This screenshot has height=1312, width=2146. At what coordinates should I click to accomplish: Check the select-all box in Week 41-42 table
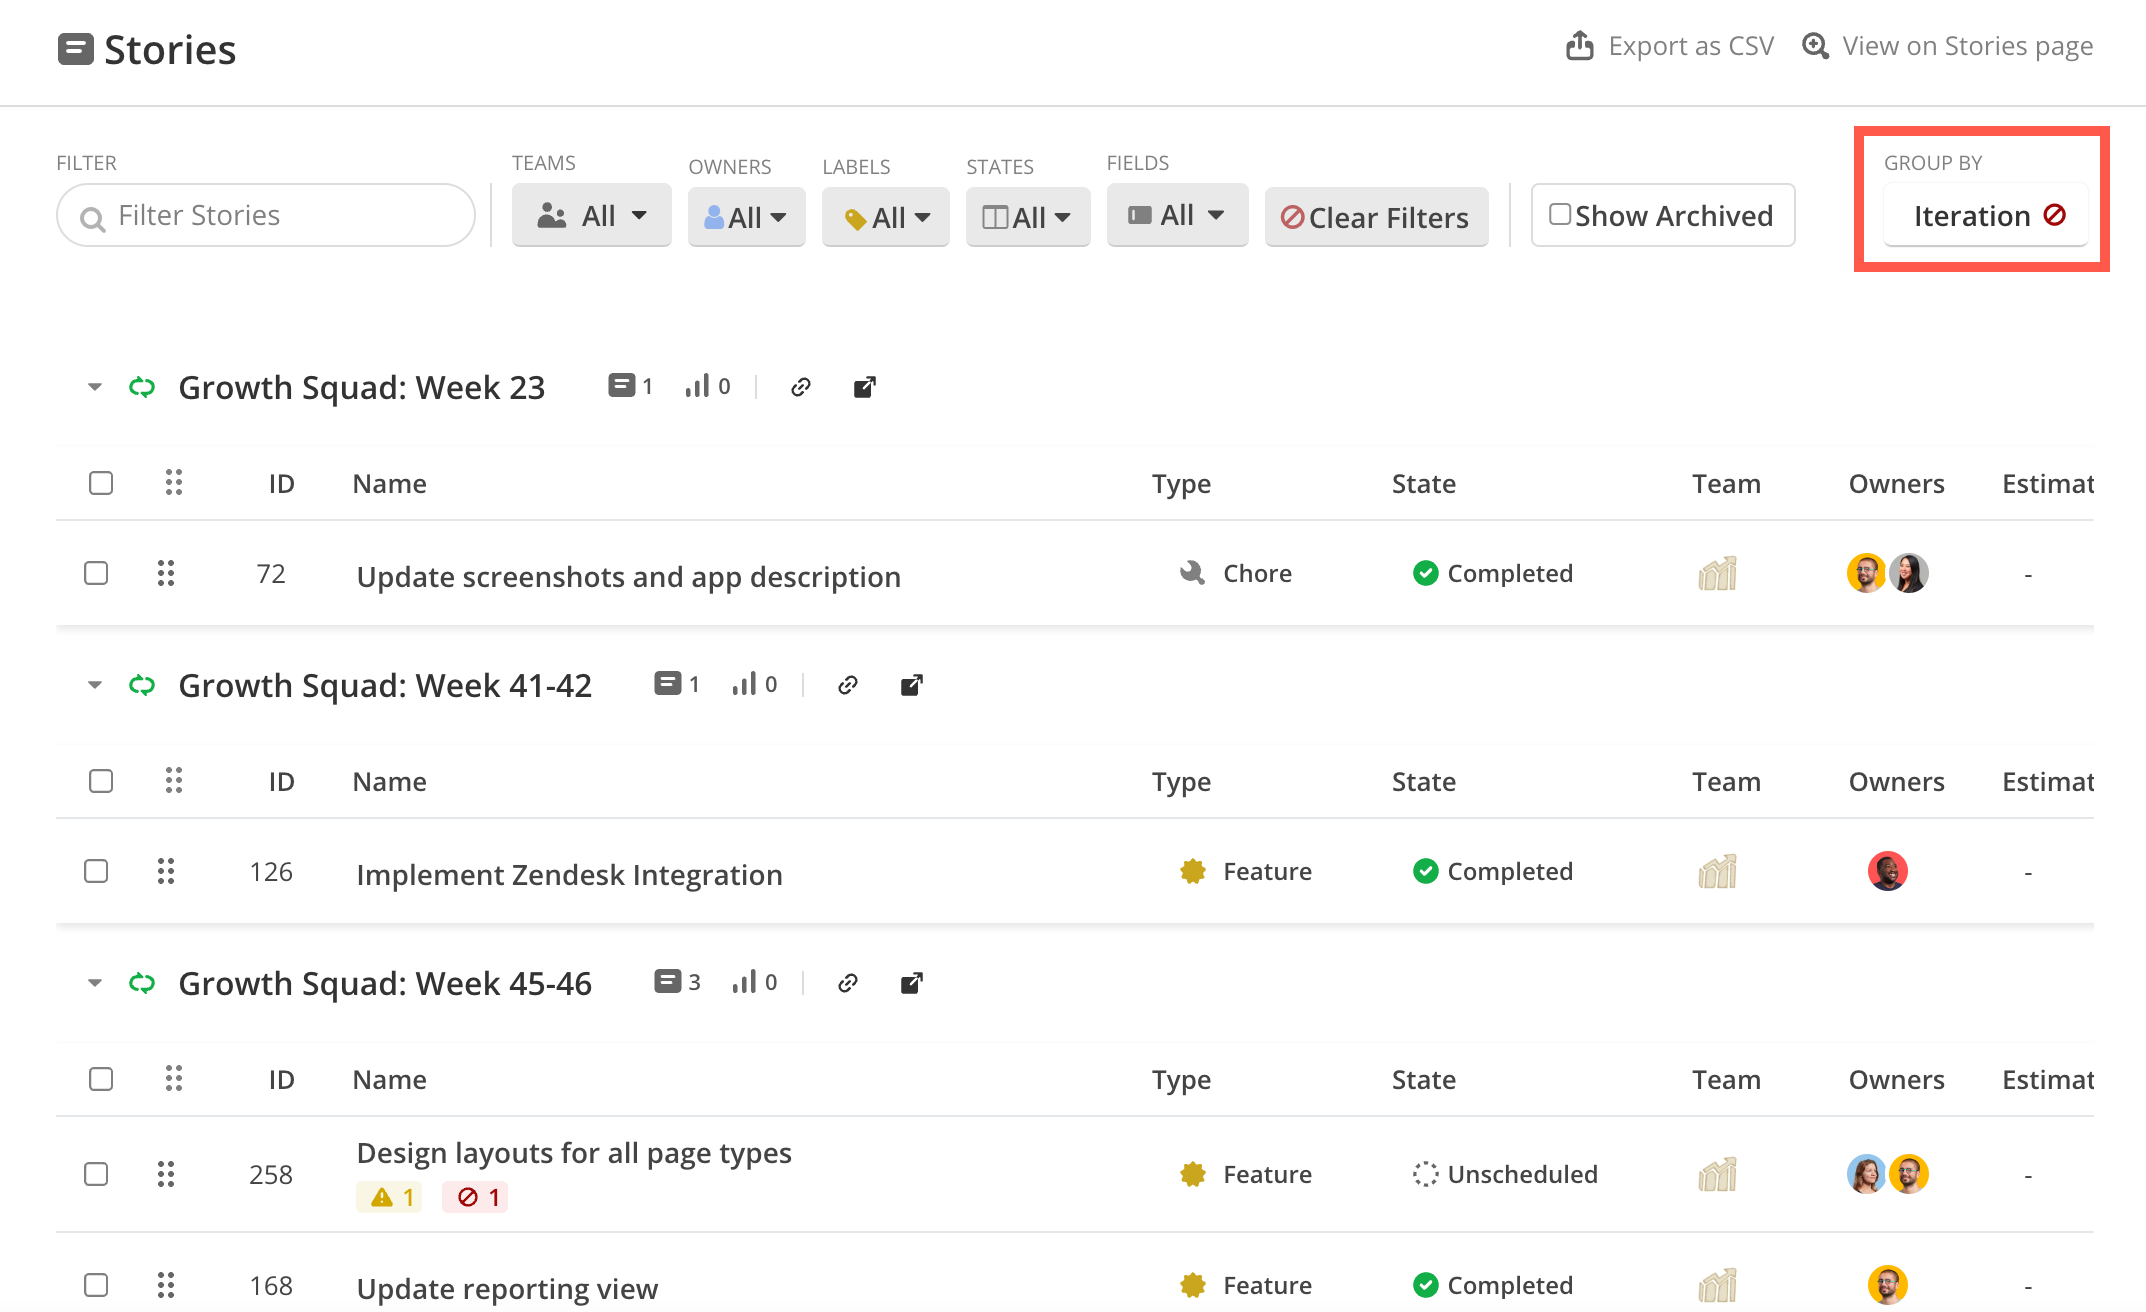[x=101, y=781]
